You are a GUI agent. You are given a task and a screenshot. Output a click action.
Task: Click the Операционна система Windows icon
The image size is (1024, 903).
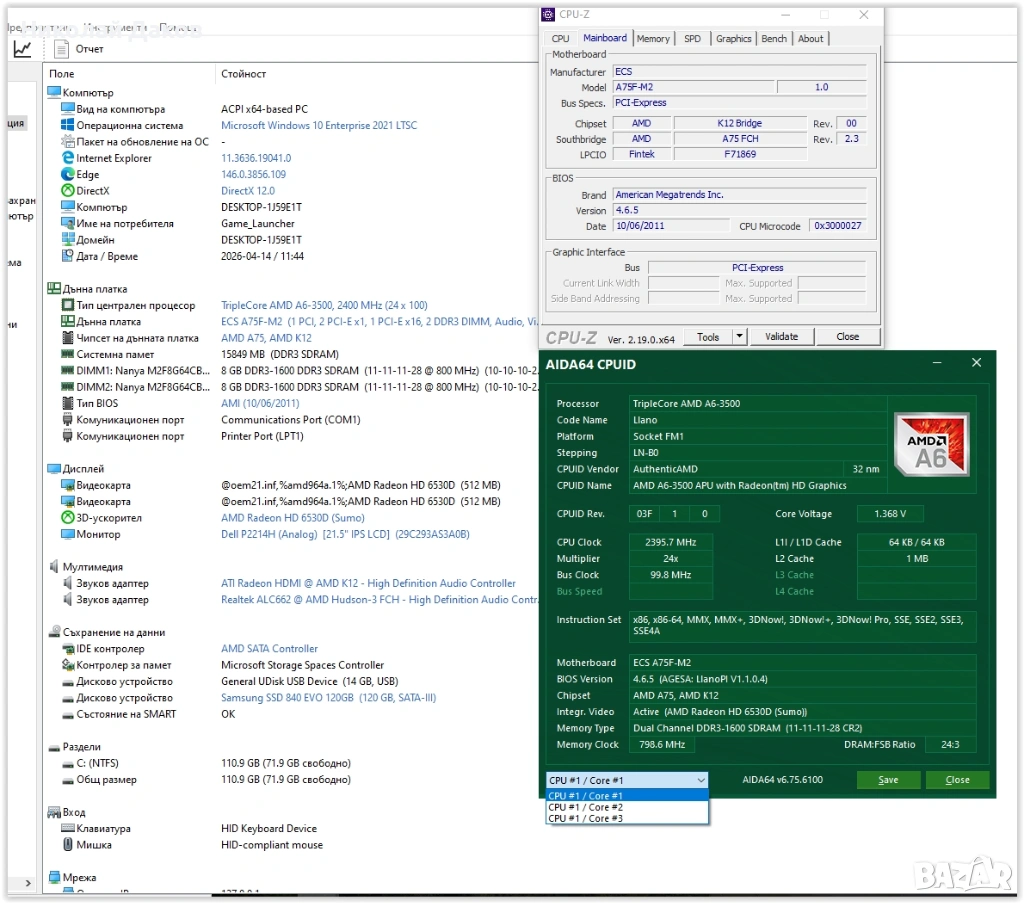tap(68, 126)
